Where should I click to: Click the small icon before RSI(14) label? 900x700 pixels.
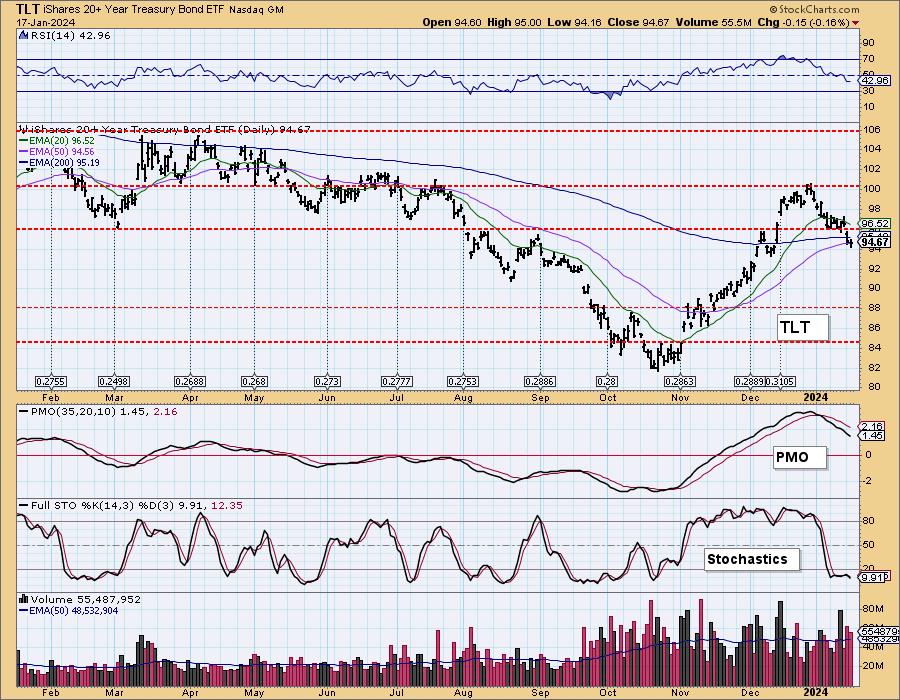pos(24,35)
